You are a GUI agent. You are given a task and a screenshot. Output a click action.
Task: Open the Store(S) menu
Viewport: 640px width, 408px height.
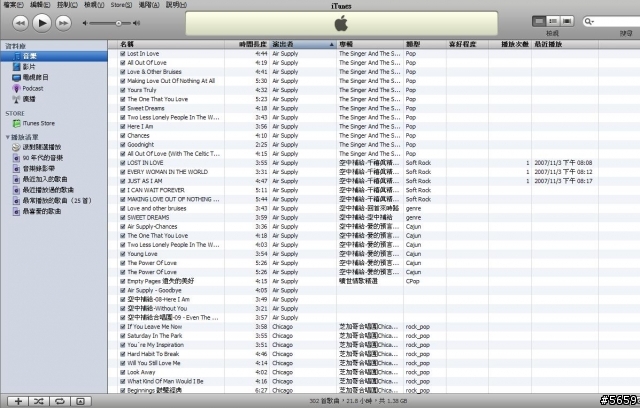point(121,5)
